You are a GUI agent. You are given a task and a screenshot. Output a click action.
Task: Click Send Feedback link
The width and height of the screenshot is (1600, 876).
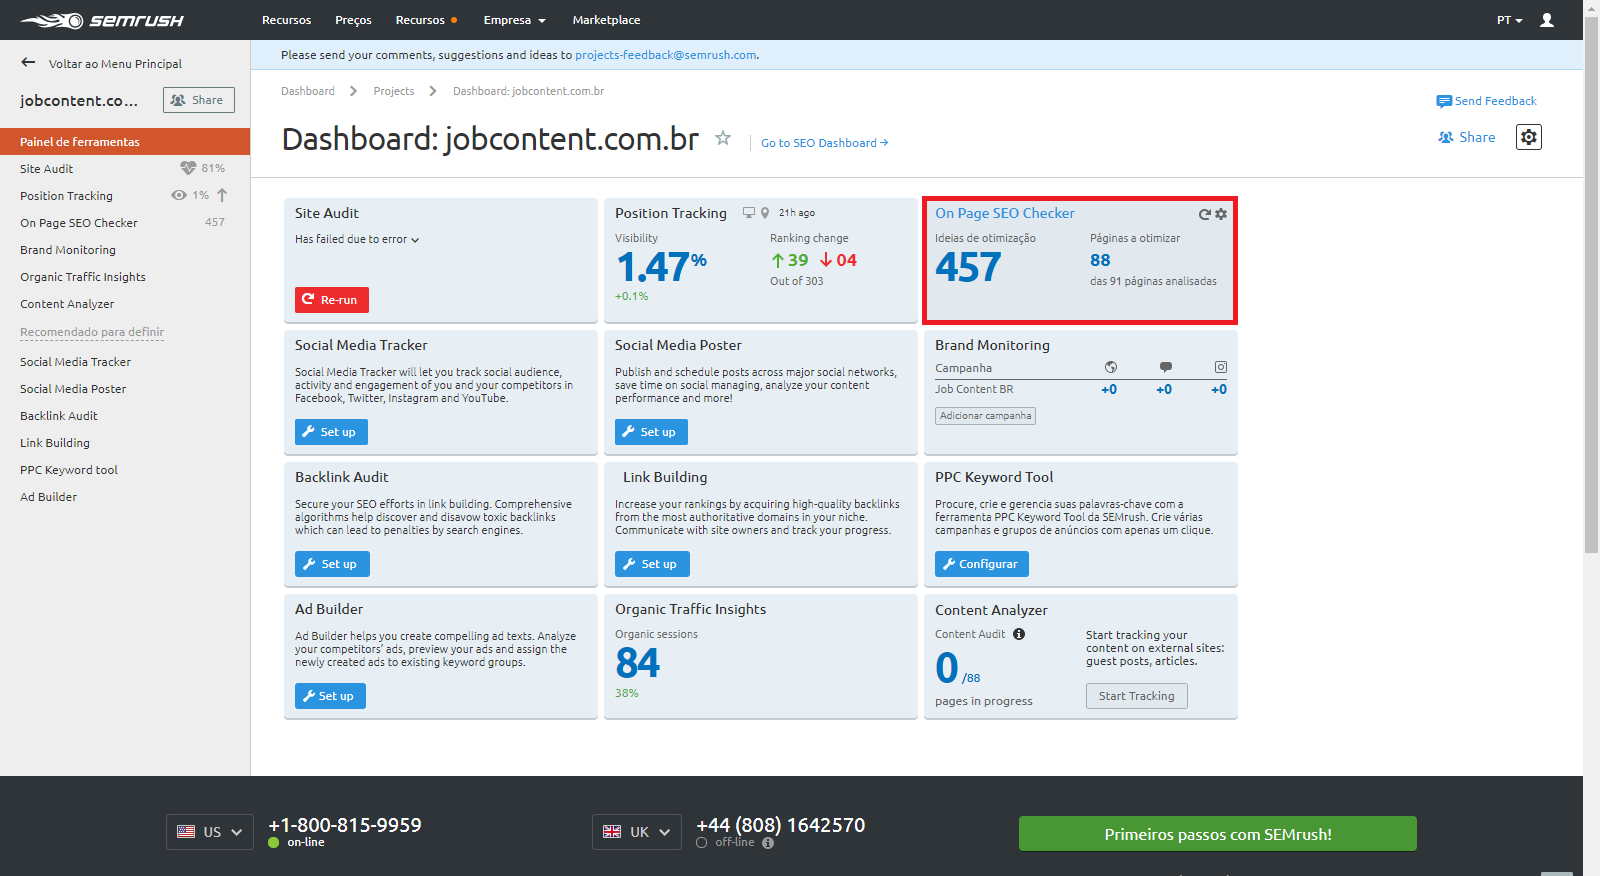(1495, 101)
